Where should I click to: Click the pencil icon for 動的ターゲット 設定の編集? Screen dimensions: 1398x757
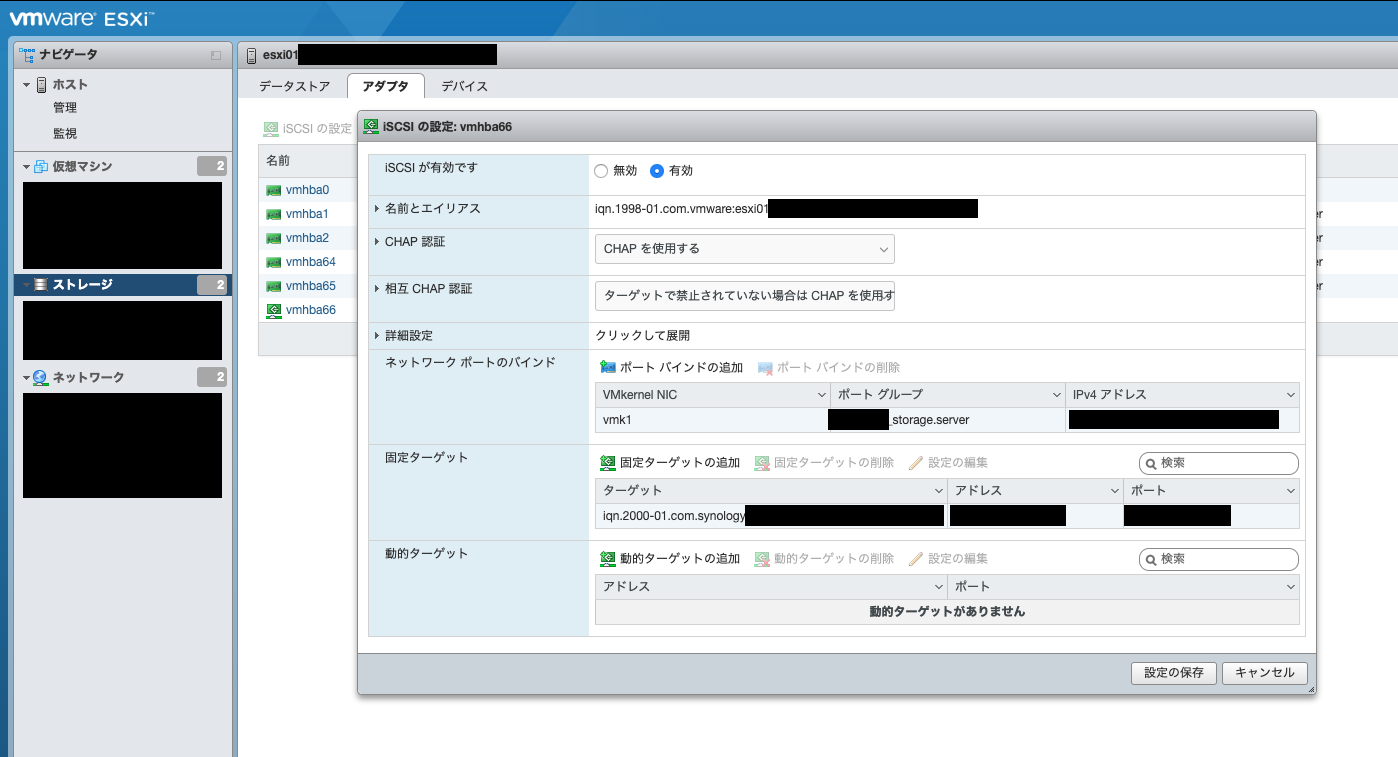tap(916, 559)
